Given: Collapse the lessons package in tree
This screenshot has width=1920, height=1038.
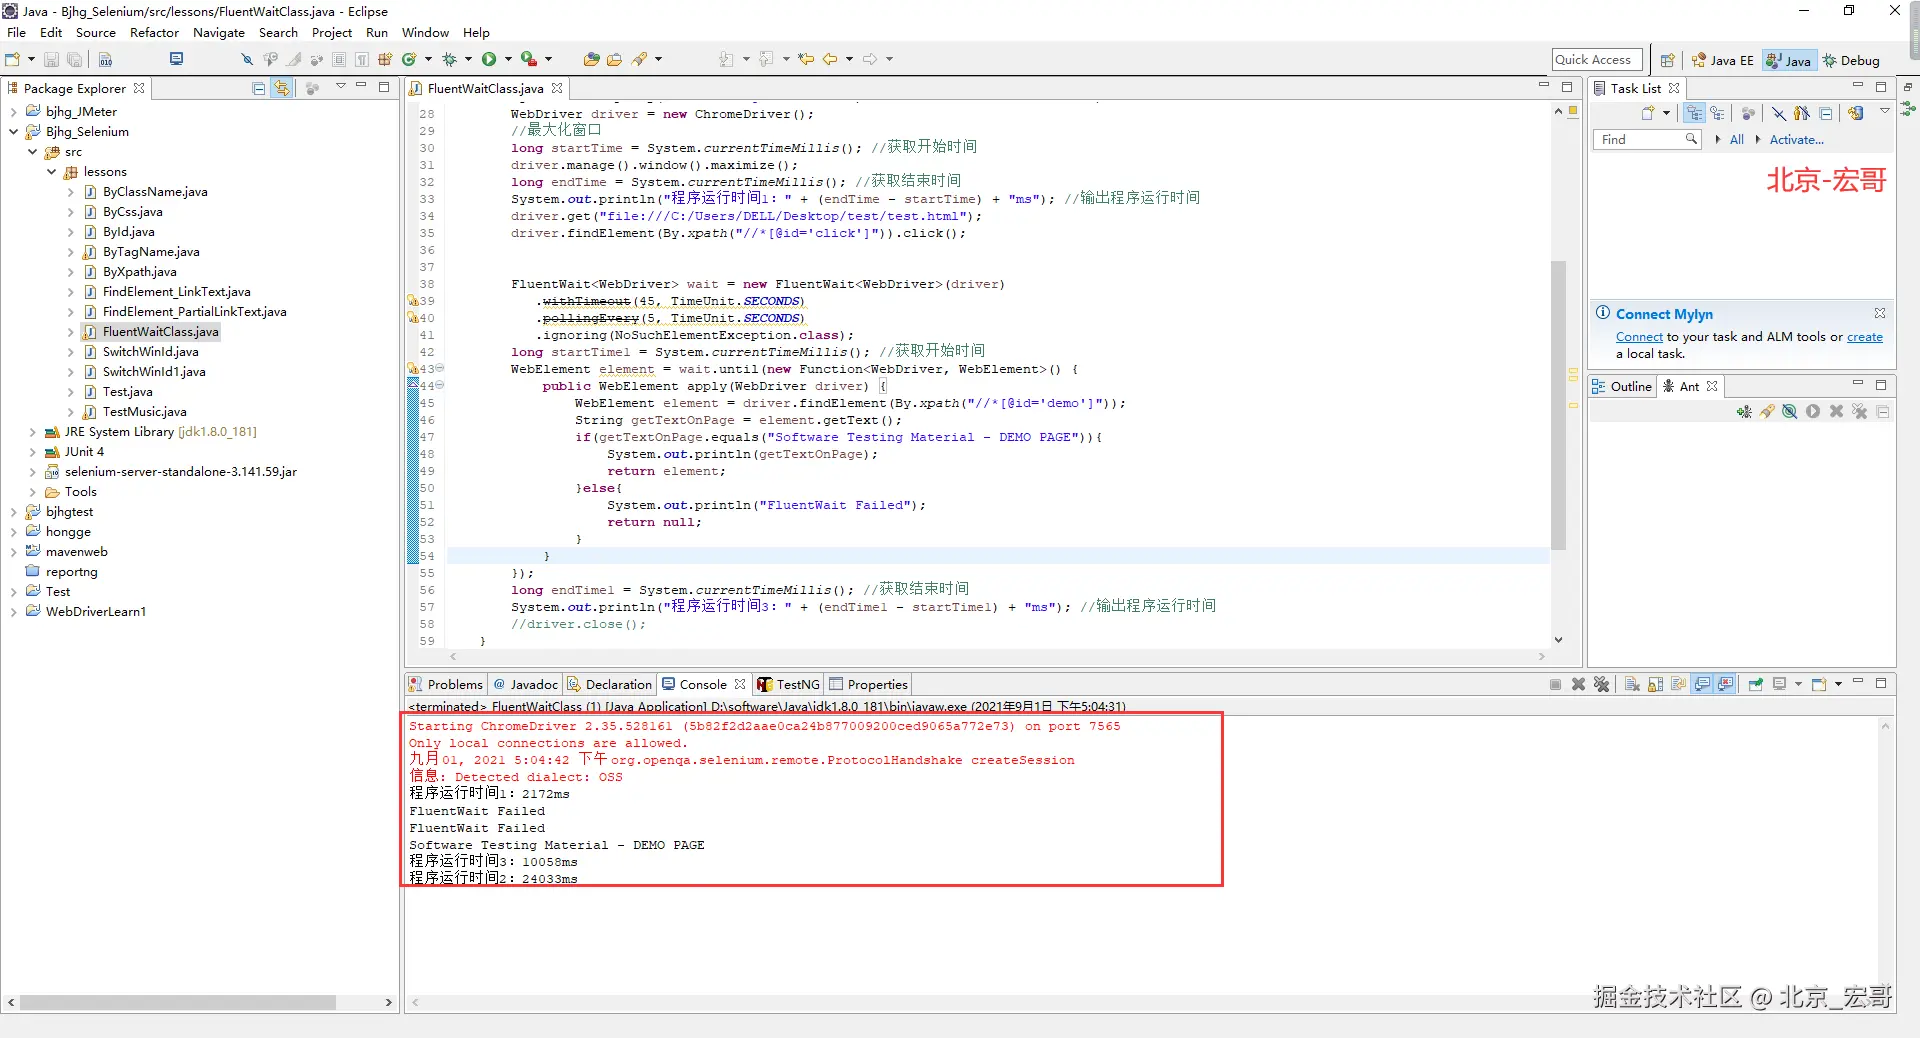Looking at the screenshot, I should pos(52,172).
